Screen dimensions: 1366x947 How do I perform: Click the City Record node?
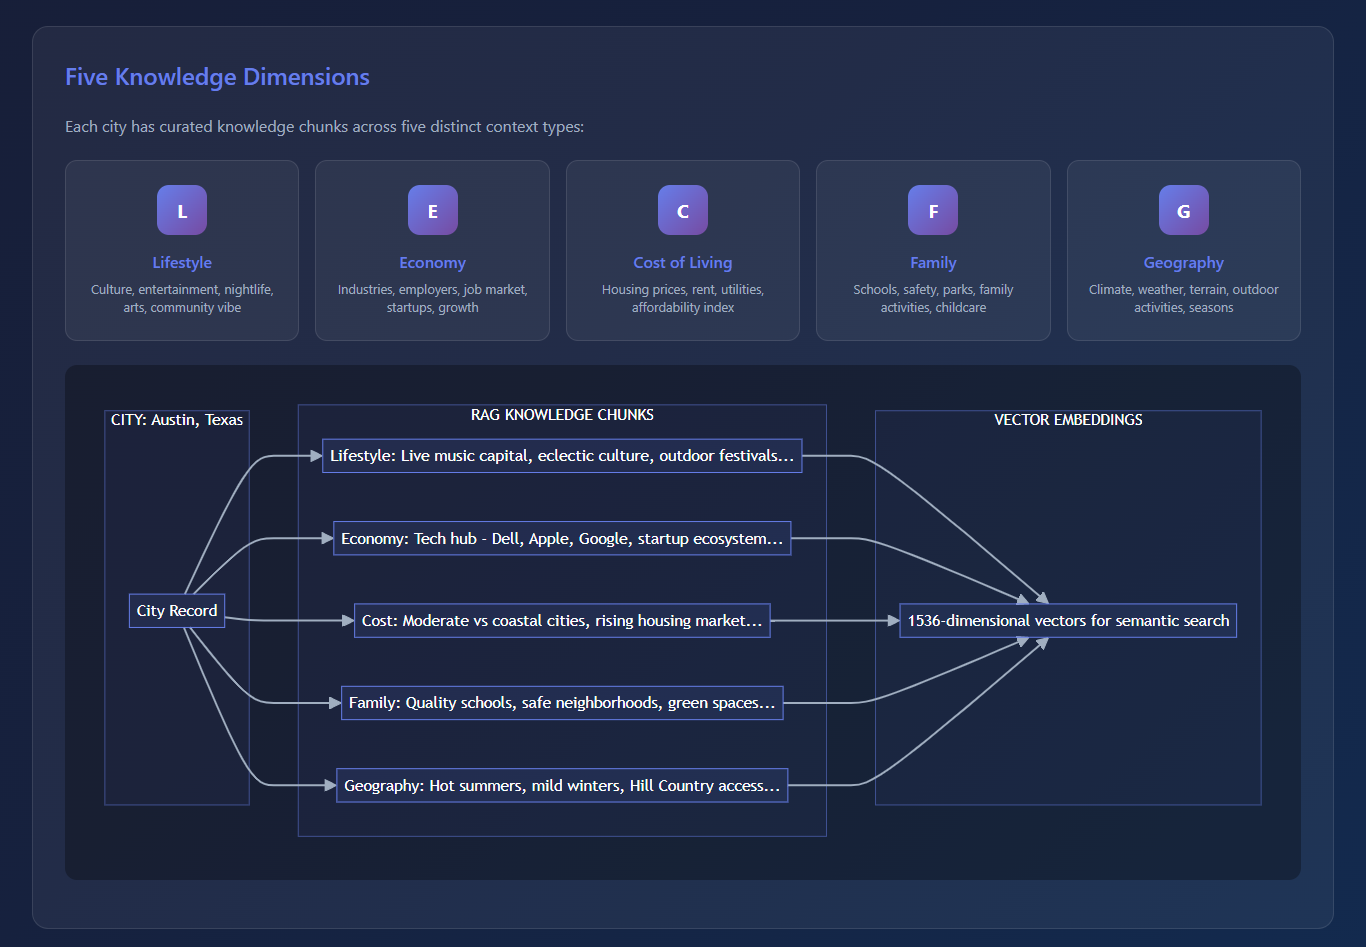pyautogui.click(x=177, y=611)
